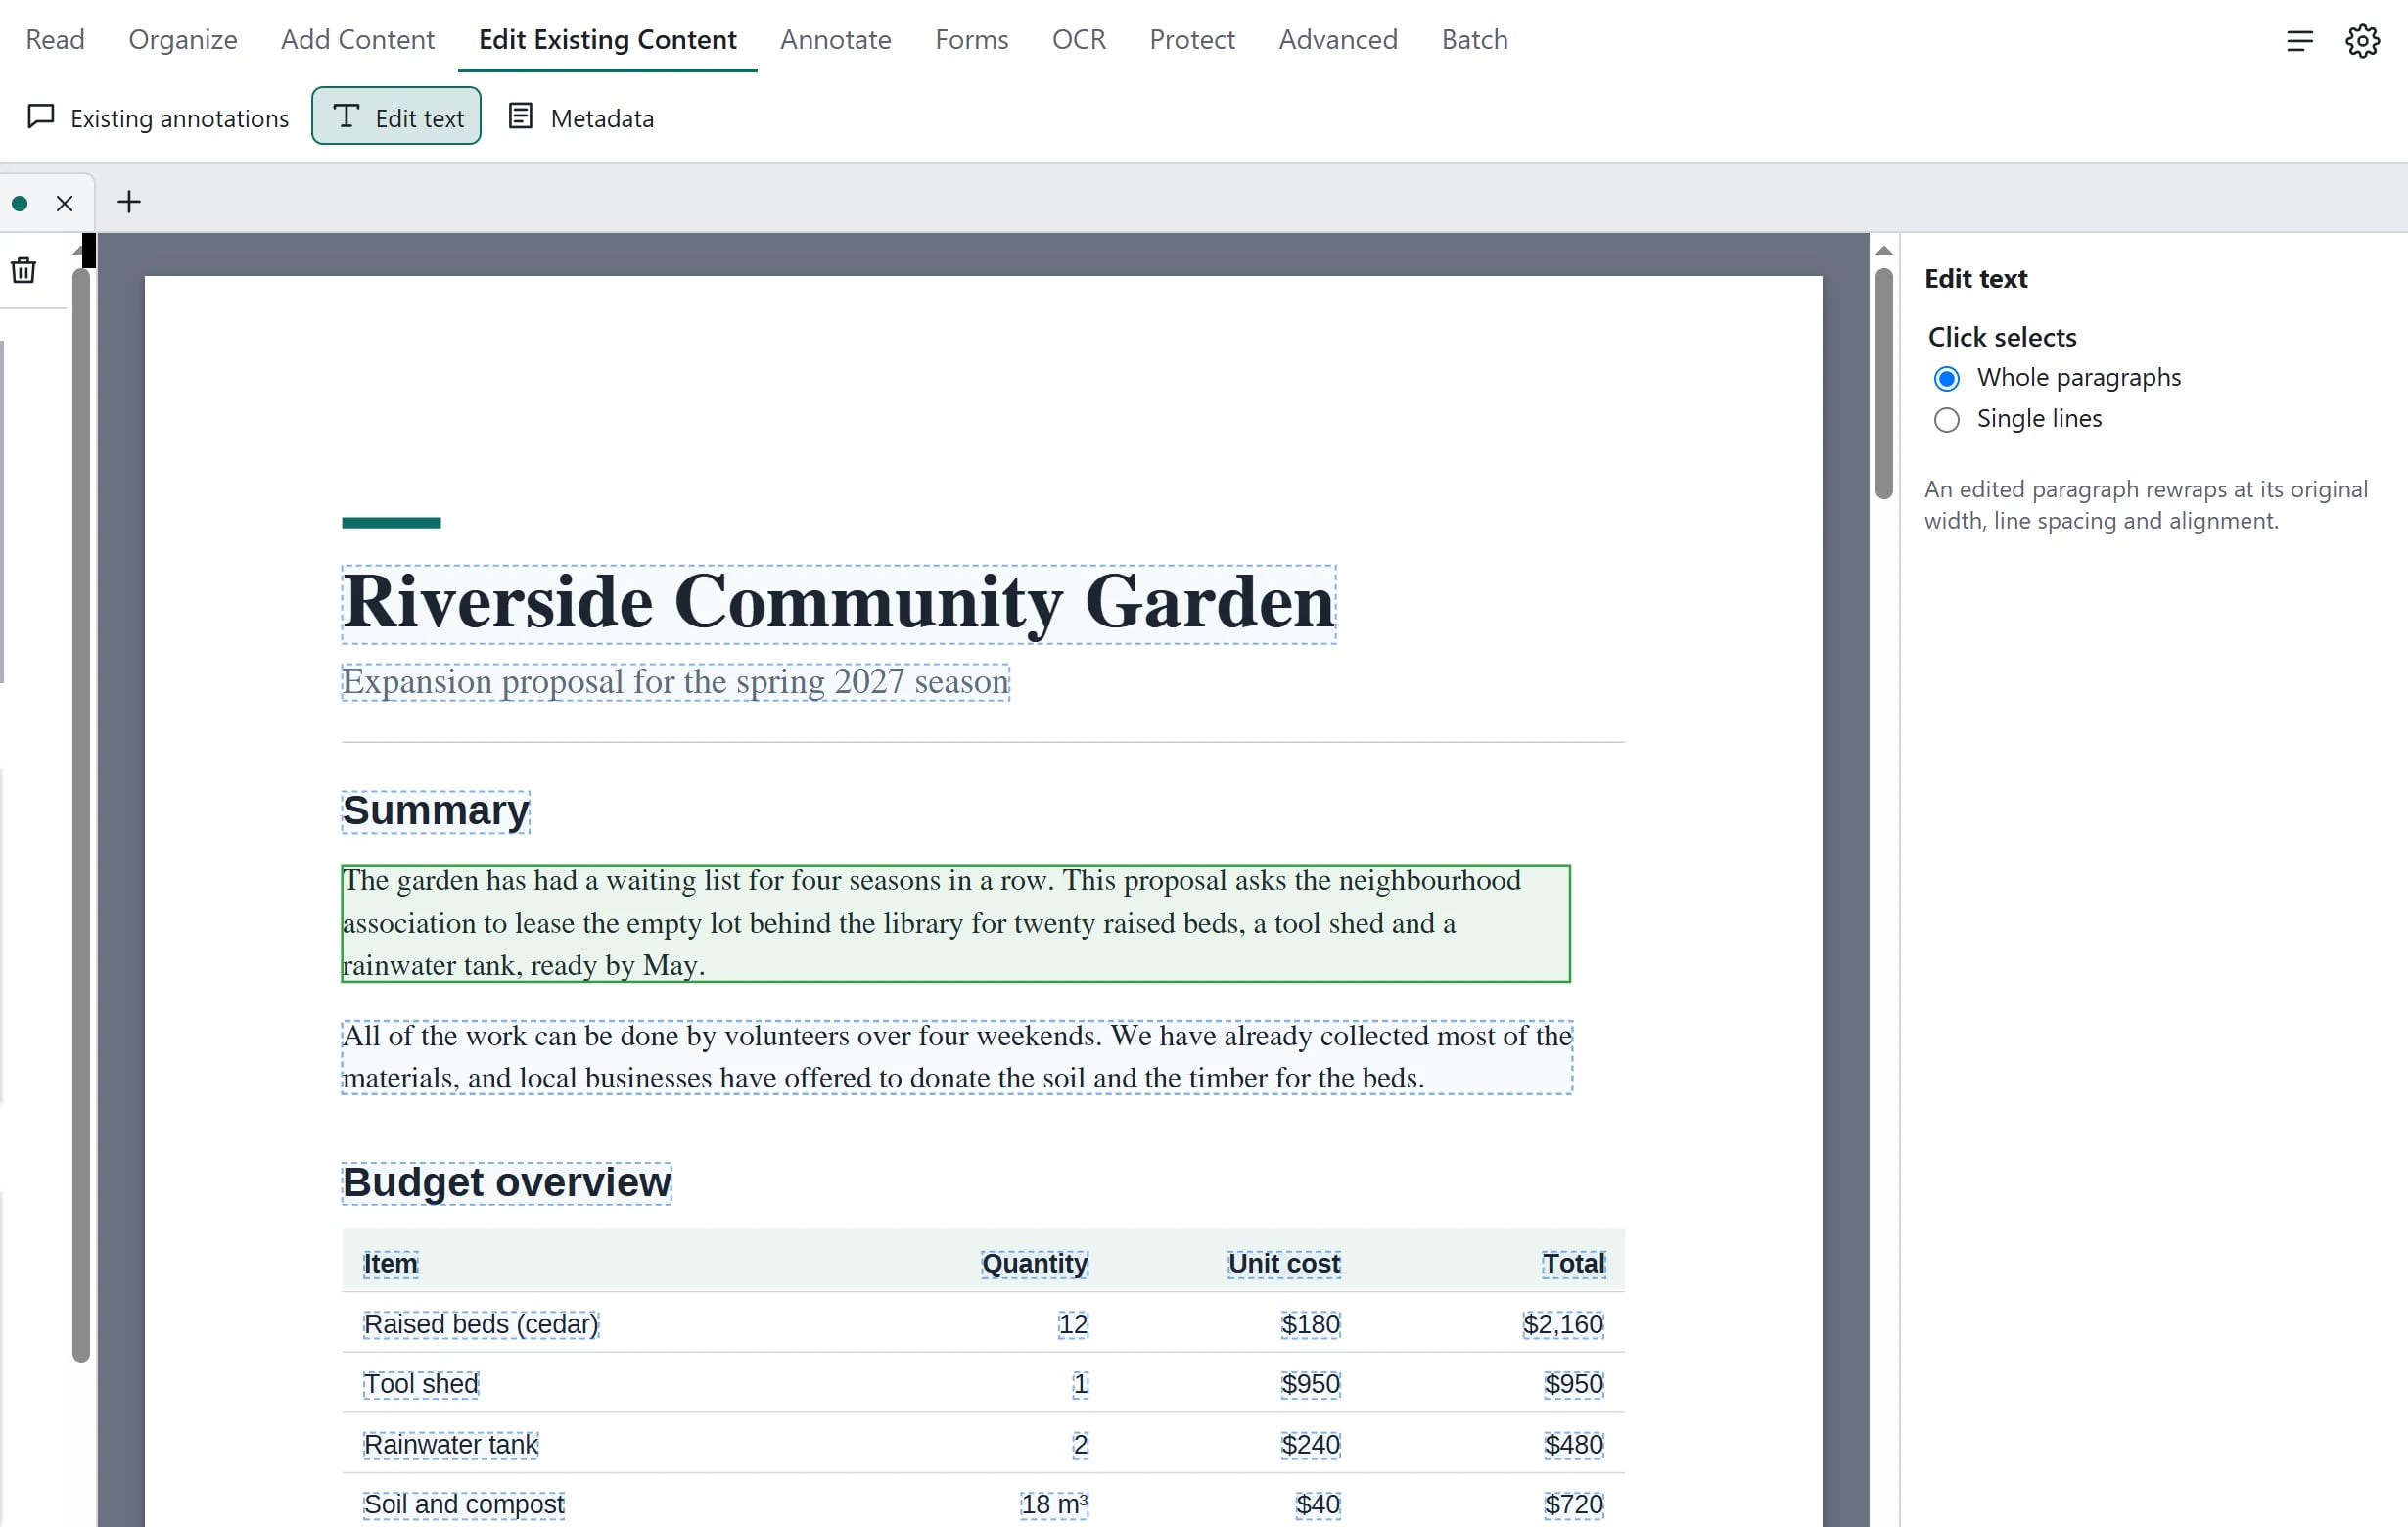Select the 'Rainwater tank' cell
Image resolution: width=2408 pixels, height=1527 pixels.
[x=451, y=1445]
